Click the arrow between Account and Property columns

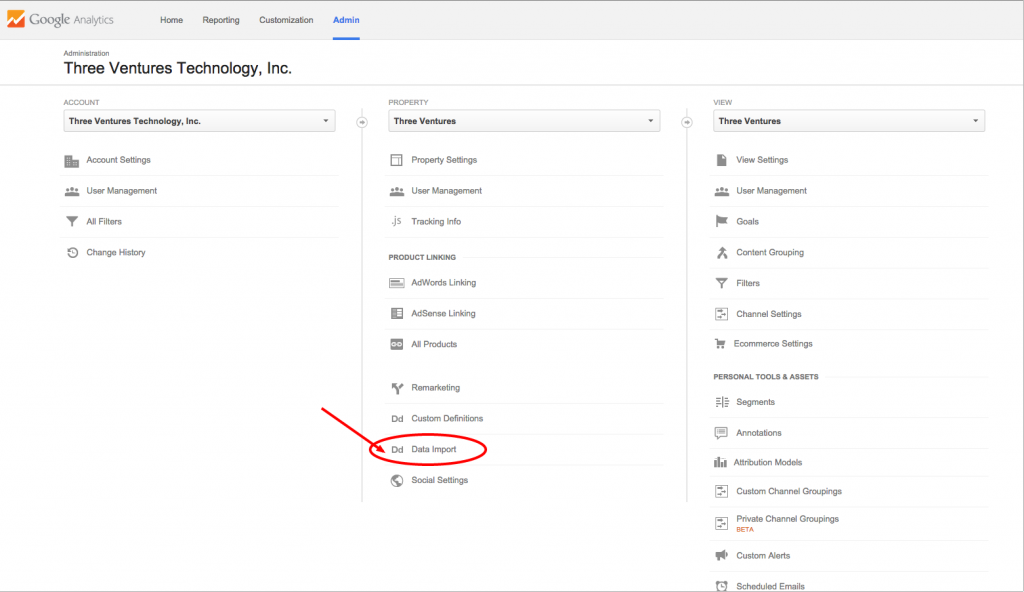(362, 122)
